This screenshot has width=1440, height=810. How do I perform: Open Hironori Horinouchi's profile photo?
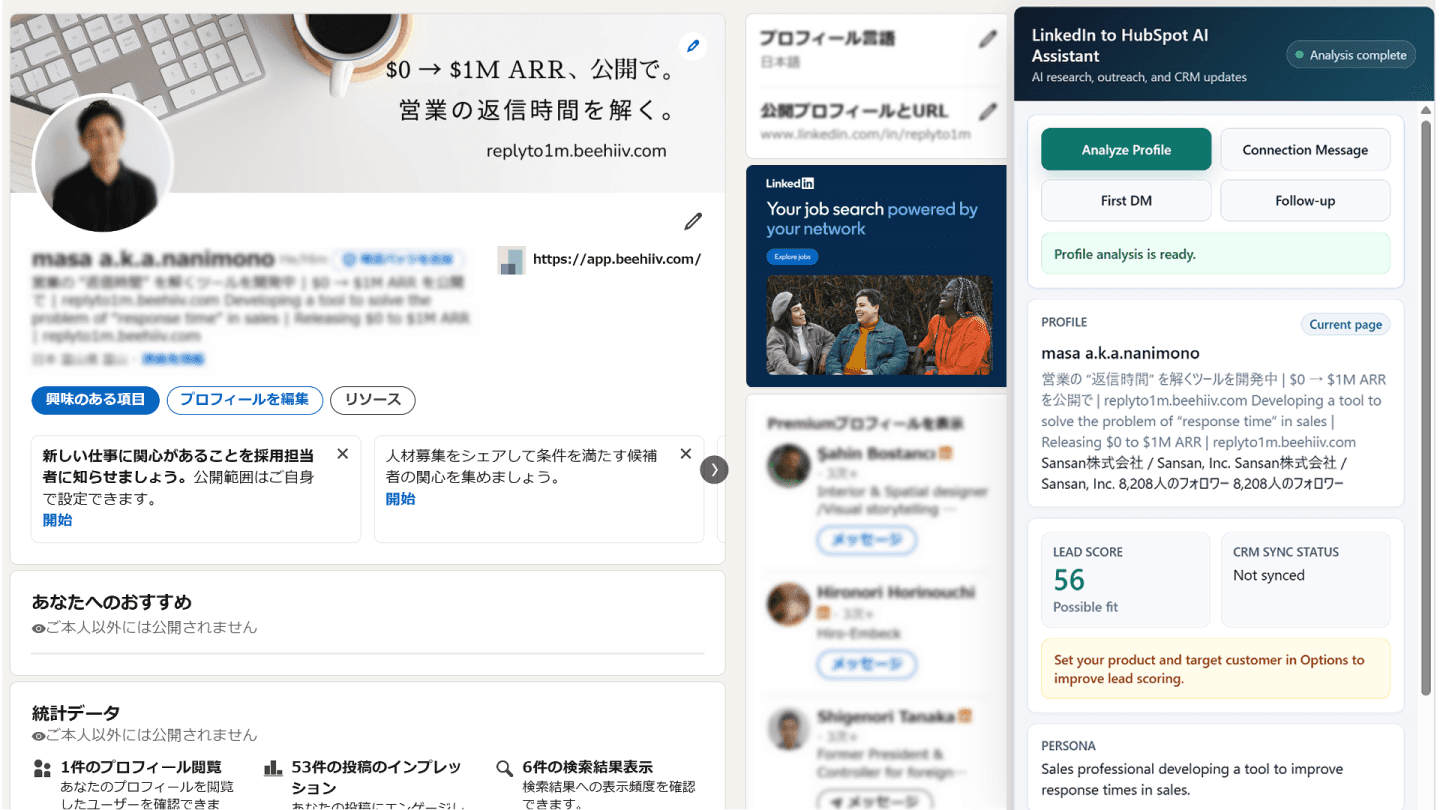(788, 605)
